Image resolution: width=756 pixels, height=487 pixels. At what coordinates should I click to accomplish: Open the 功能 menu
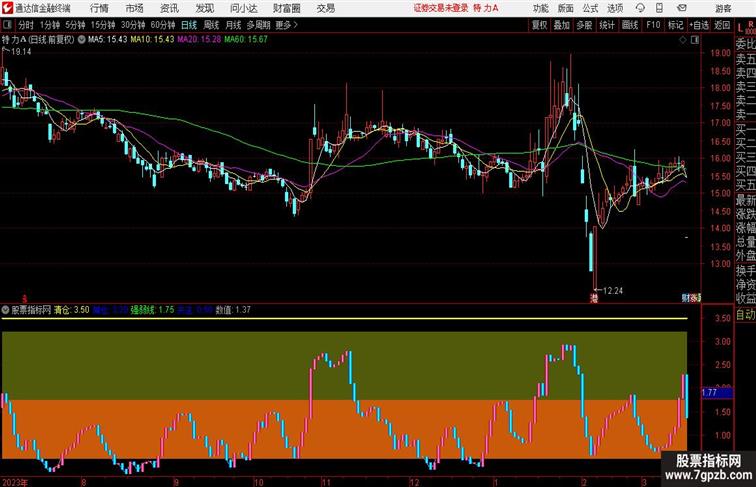pos(540,8)
